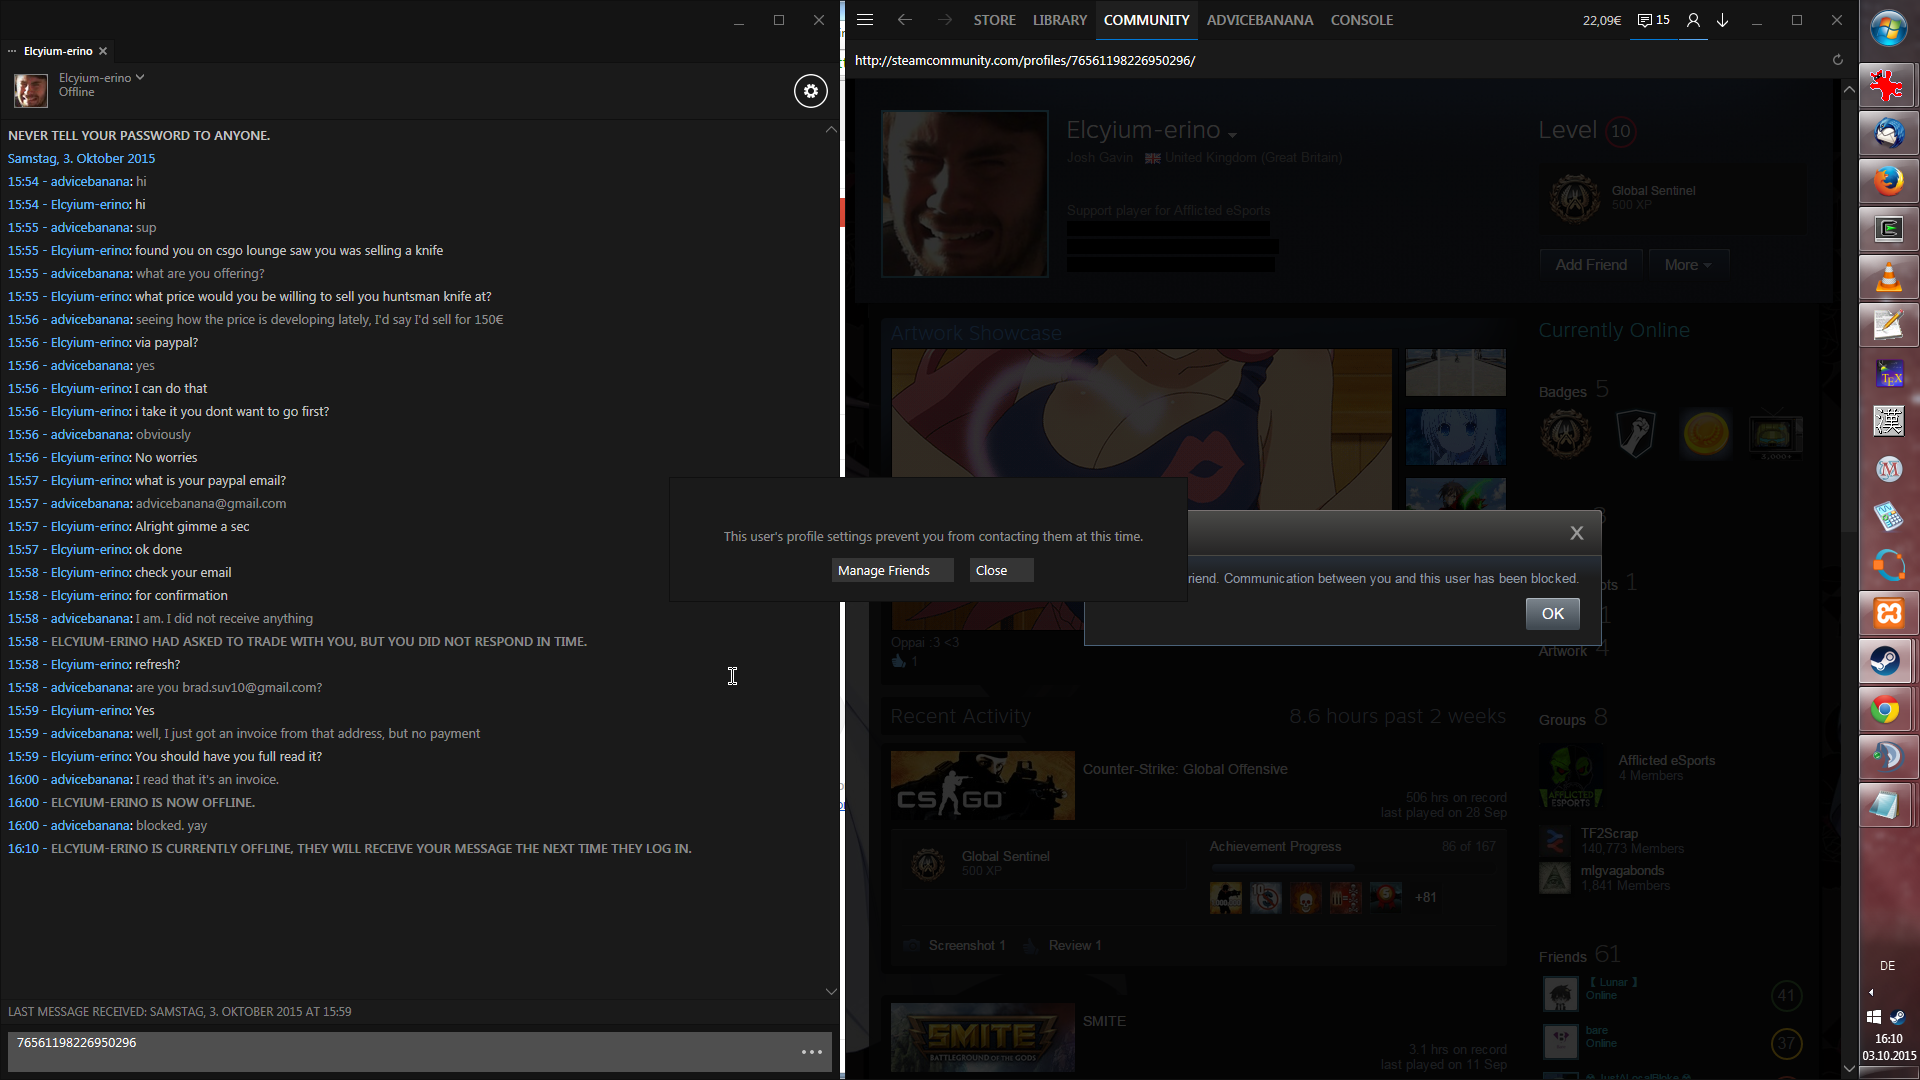Open the Steam hamburger menu

point(865,20)
